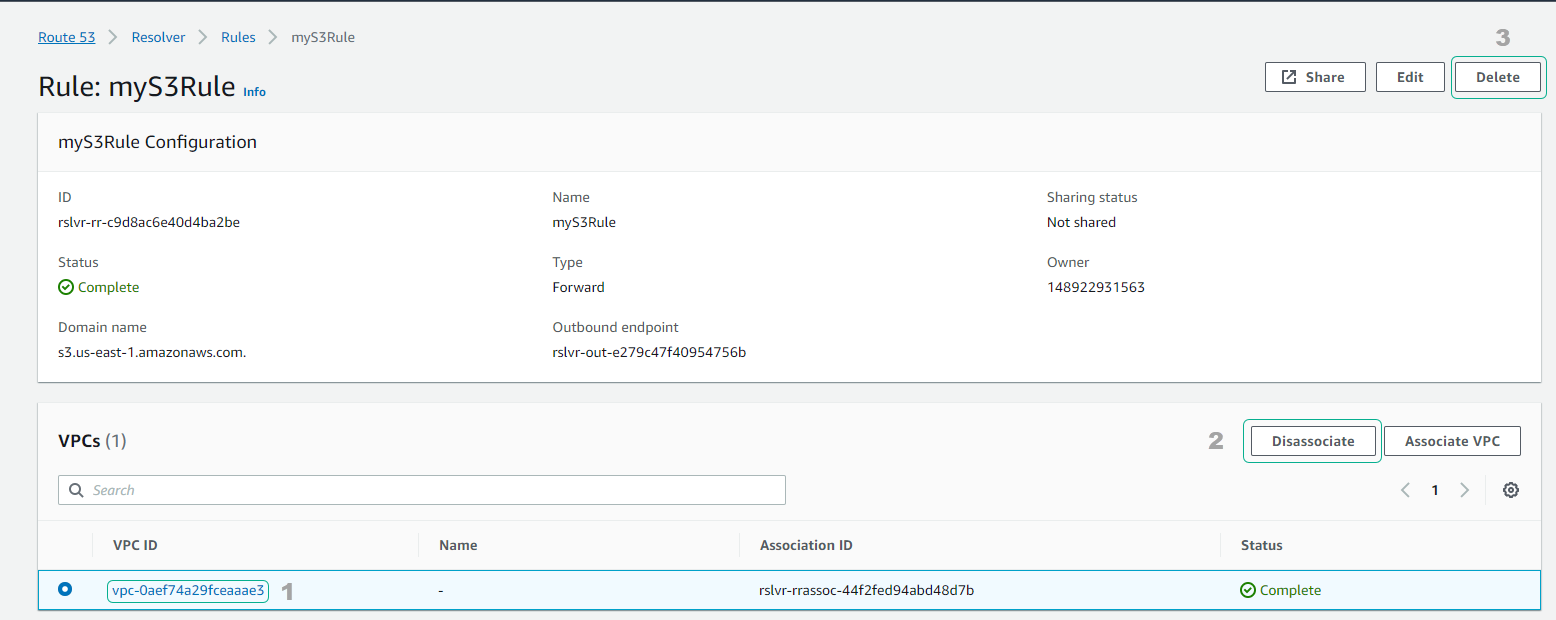Select the radio button for vpc-0aef74a29fceaaae3
Viewport: 1556px width, 620px height.
click(x=65, y=590)
